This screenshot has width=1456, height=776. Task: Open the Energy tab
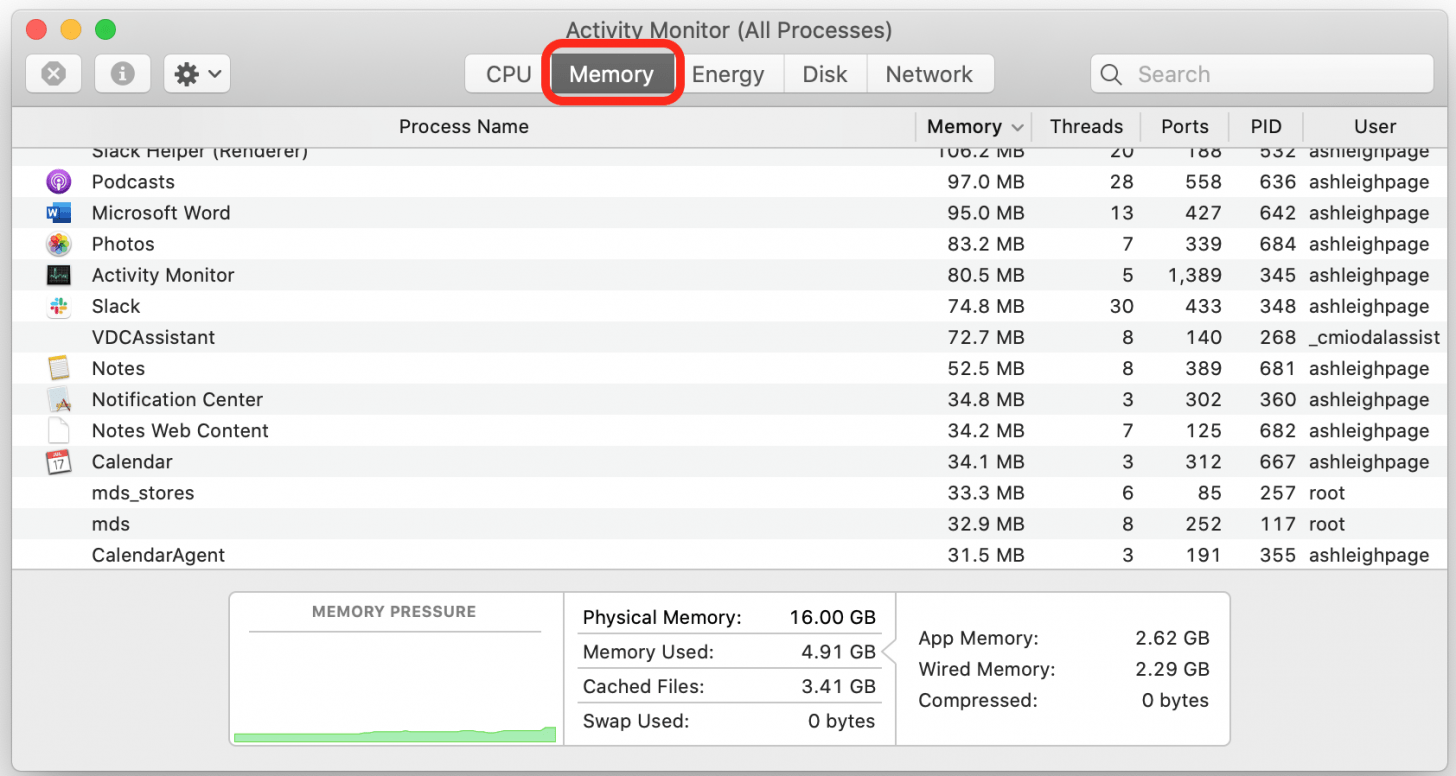(x=727, y=74)
